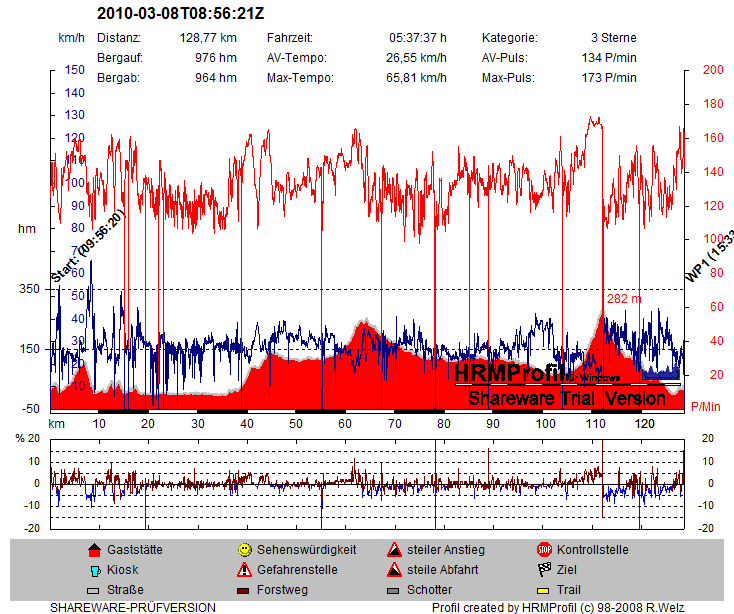Click the Gefahrenstelle warning triangle icon
The width and height of the screenshot is (734, 614).
click(x=244, y=570)
